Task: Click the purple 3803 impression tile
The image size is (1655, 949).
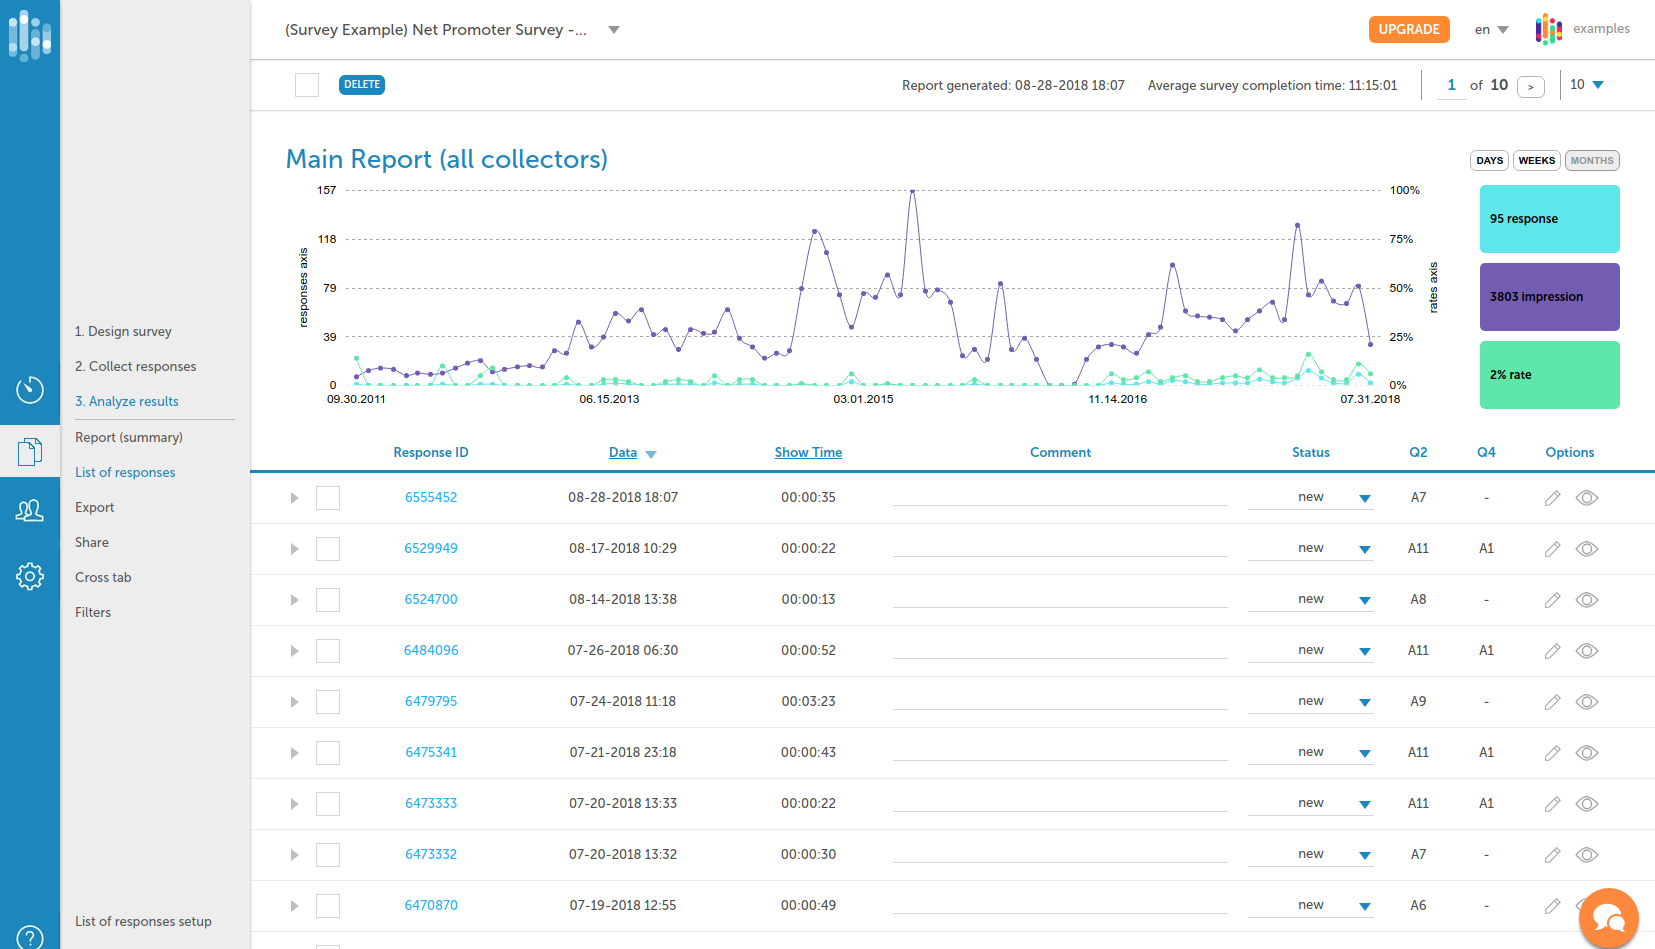Action: 1549,297
